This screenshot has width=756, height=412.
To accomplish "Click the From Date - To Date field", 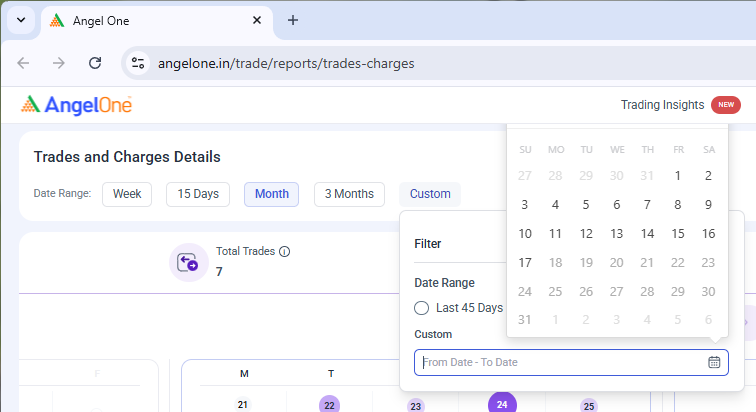I will 560,362.
